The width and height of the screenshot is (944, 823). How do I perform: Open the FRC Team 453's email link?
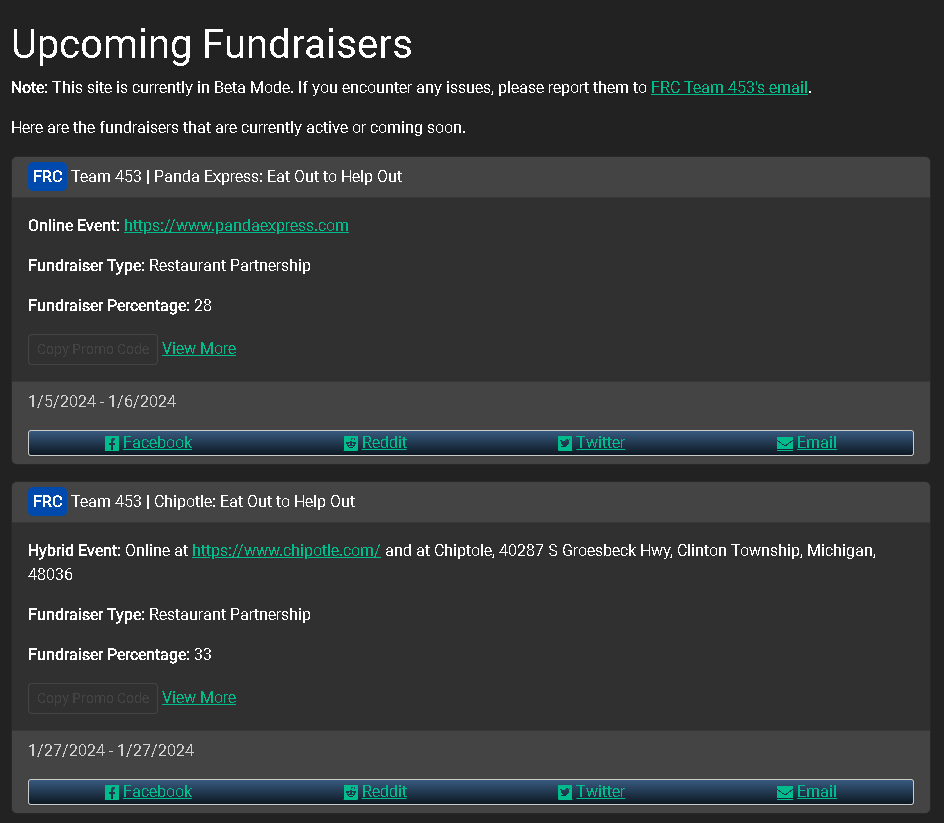point(729,88)
